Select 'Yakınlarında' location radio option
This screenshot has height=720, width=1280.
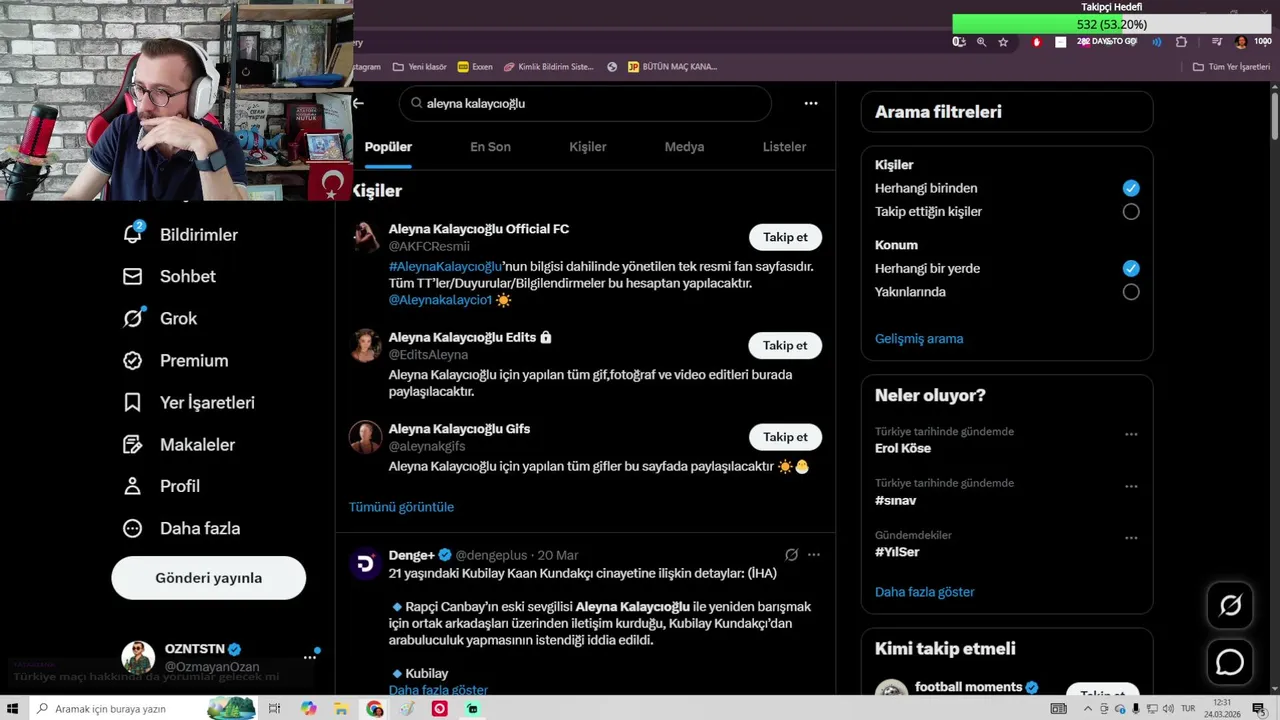1131,292
